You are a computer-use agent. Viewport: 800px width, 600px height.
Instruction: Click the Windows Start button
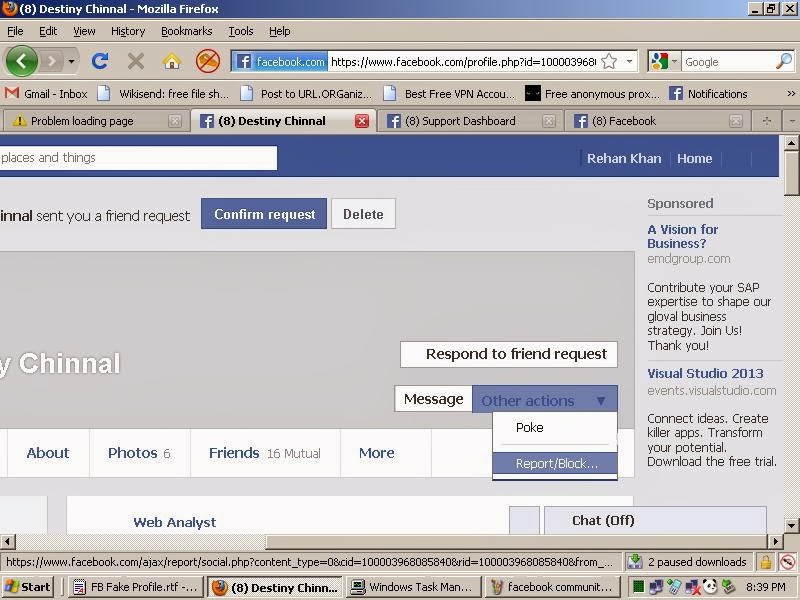click(28, 587)
